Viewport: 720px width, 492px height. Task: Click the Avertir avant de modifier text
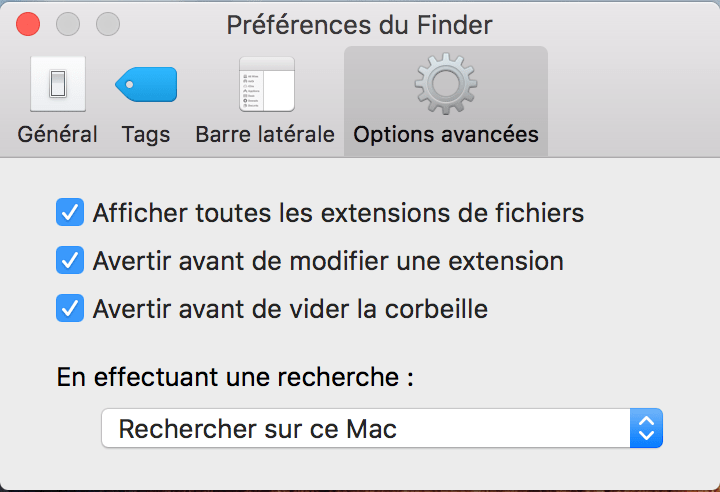328,262
